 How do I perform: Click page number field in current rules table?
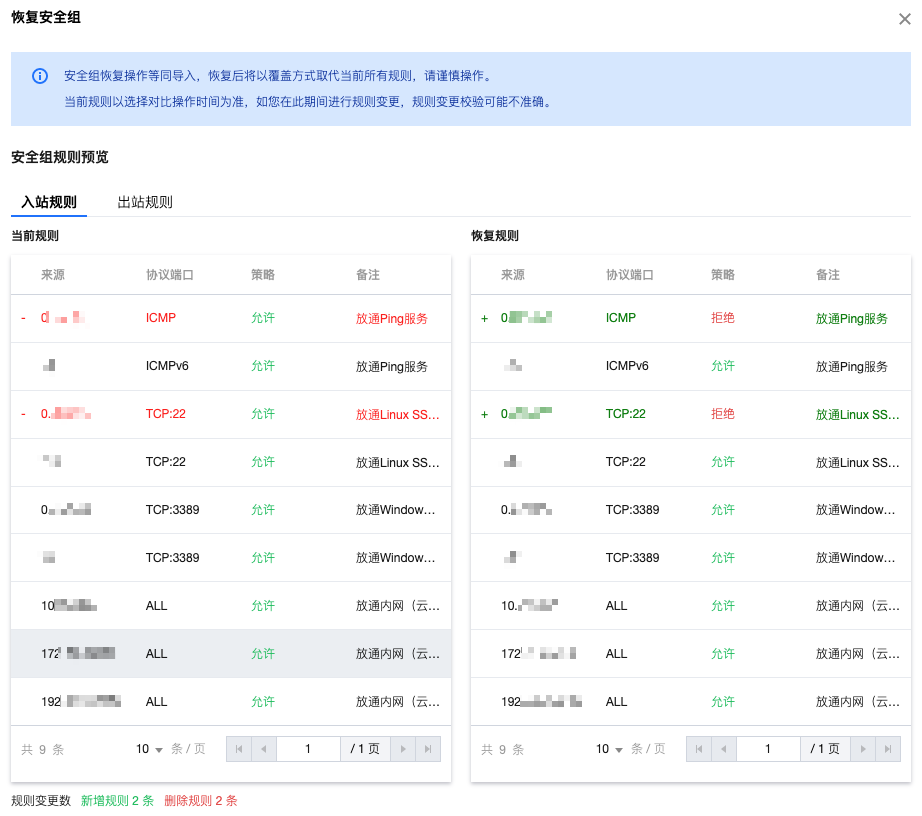click(x=308, y=749)
